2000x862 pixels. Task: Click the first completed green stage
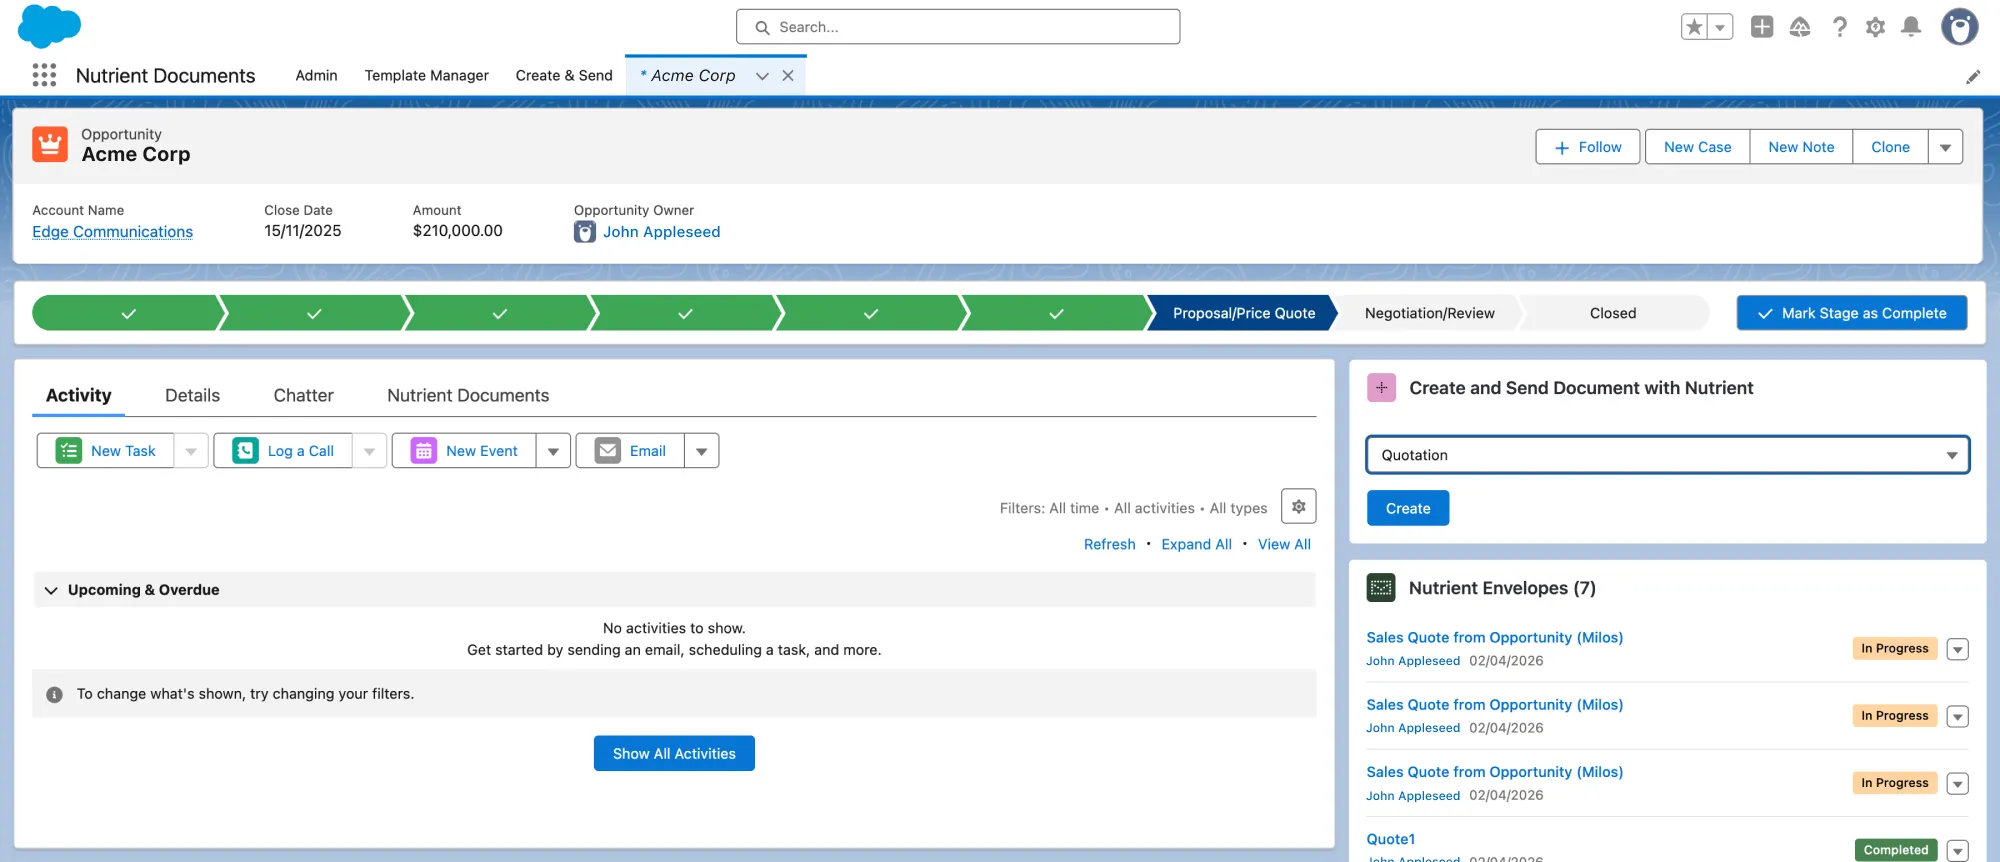click(x=128, y=313)
